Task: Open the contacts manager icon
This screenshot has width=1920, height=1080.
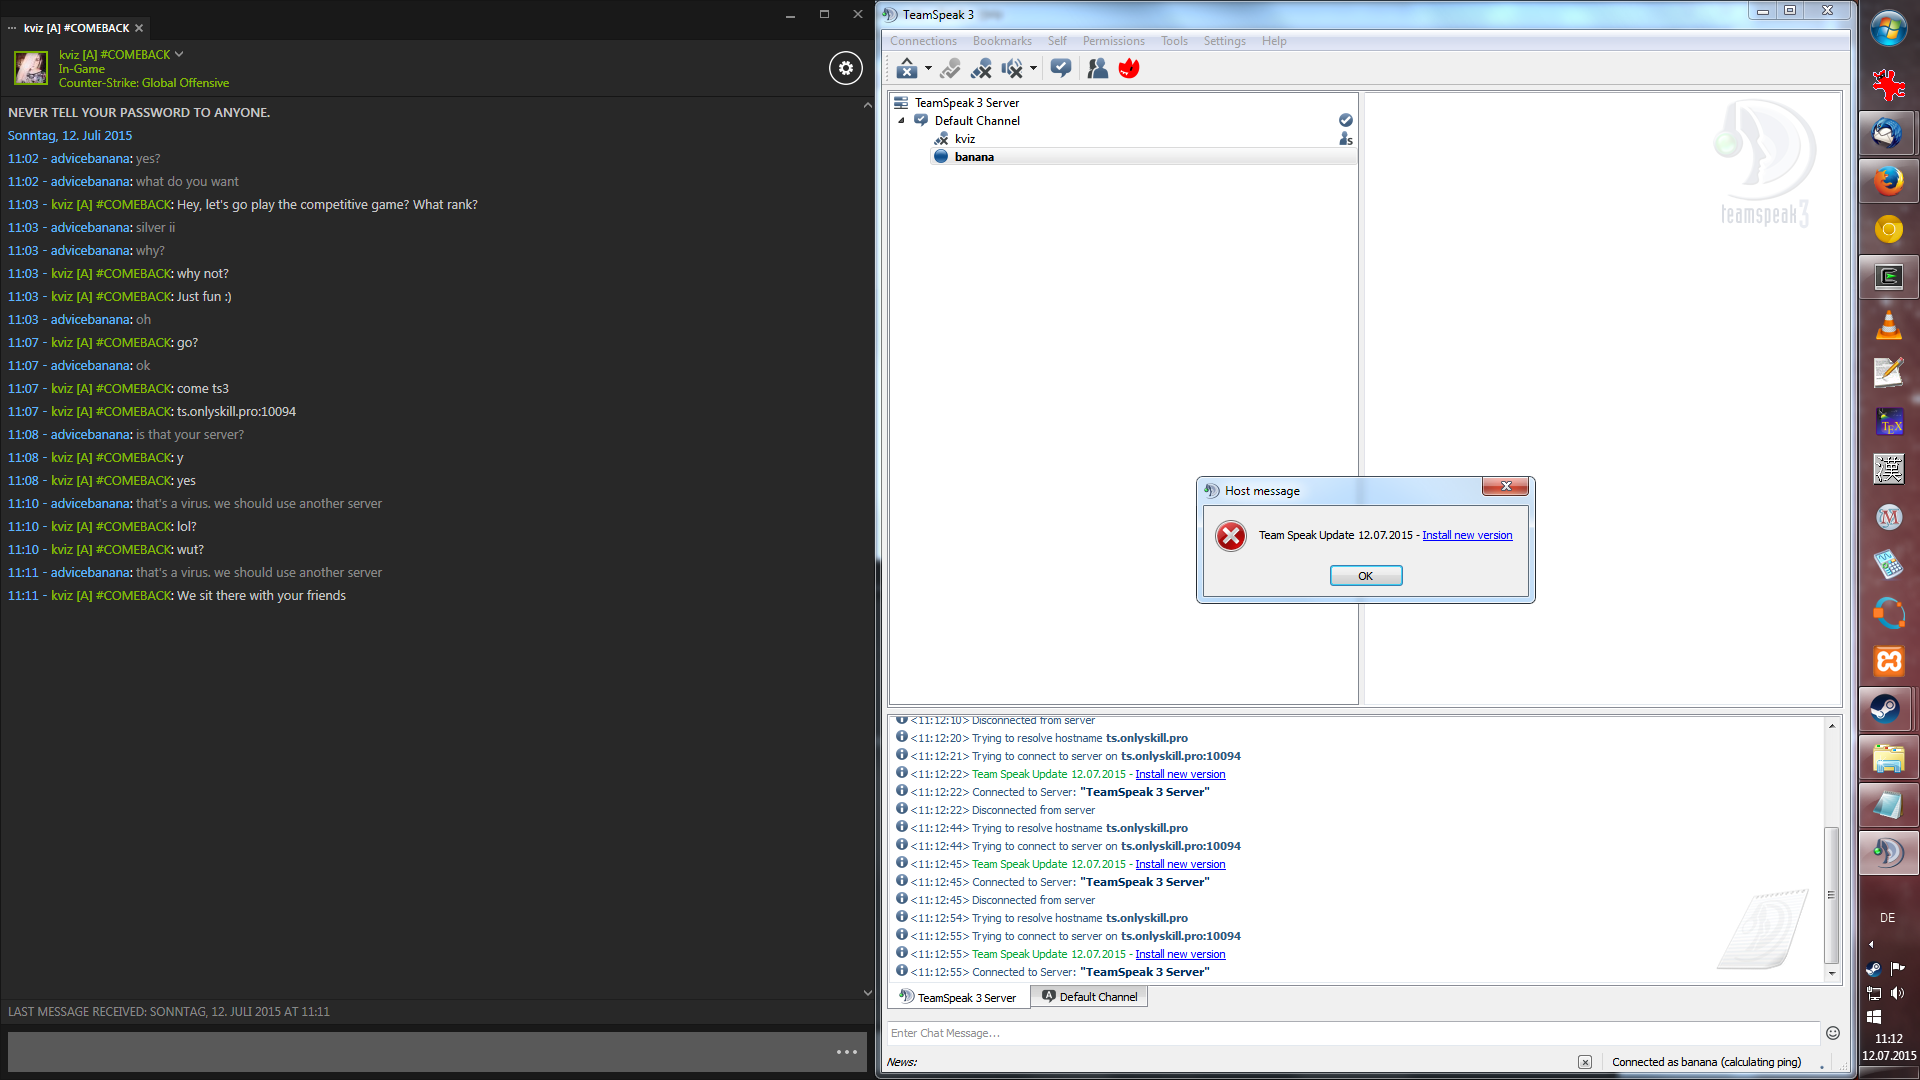Action: point(1097,68)
